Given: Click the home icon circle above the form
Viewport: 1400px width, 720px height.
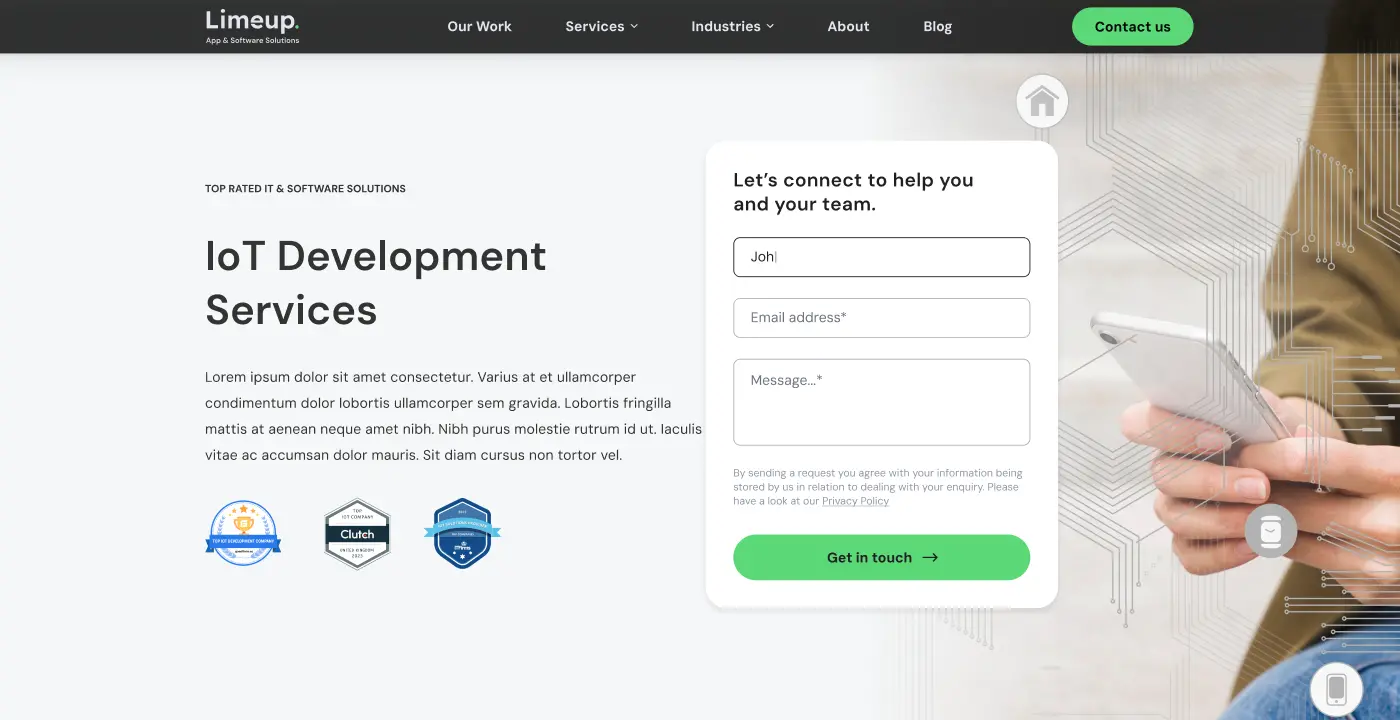Looking at the screenshot, I should coord(1042,102).
